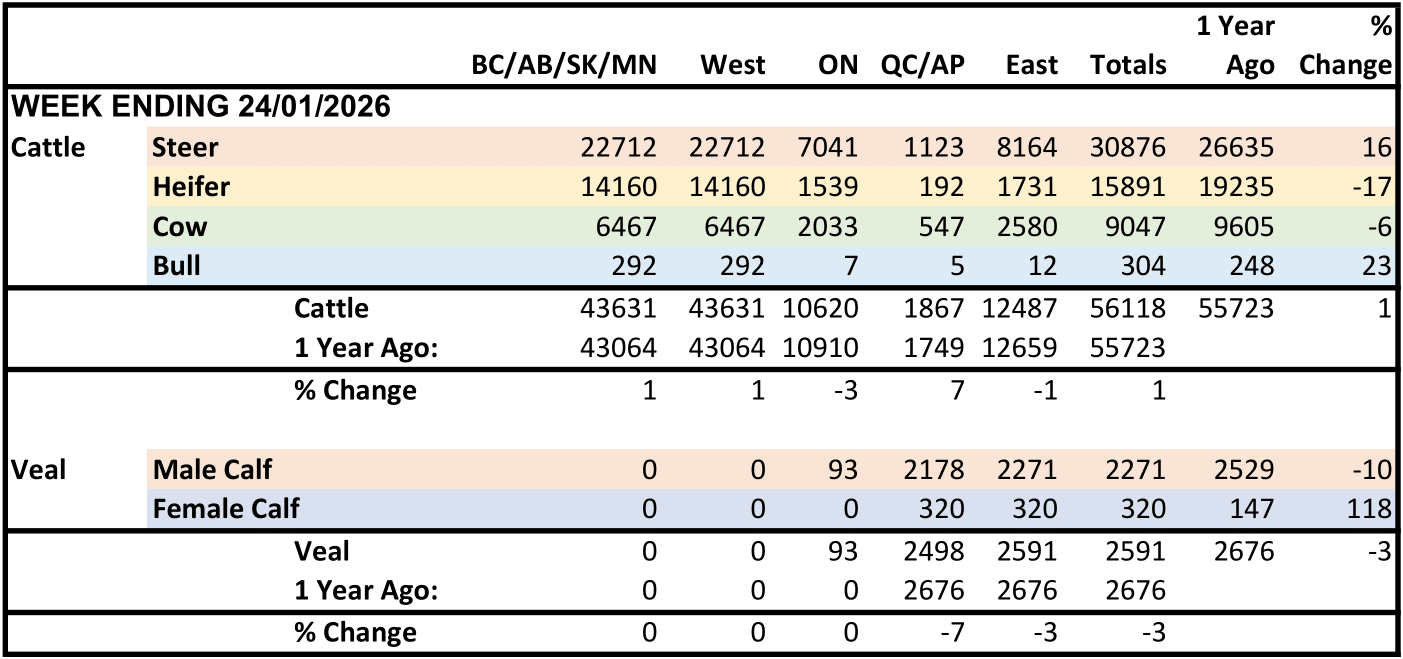Select the Female Calf row label

[226, 508]
